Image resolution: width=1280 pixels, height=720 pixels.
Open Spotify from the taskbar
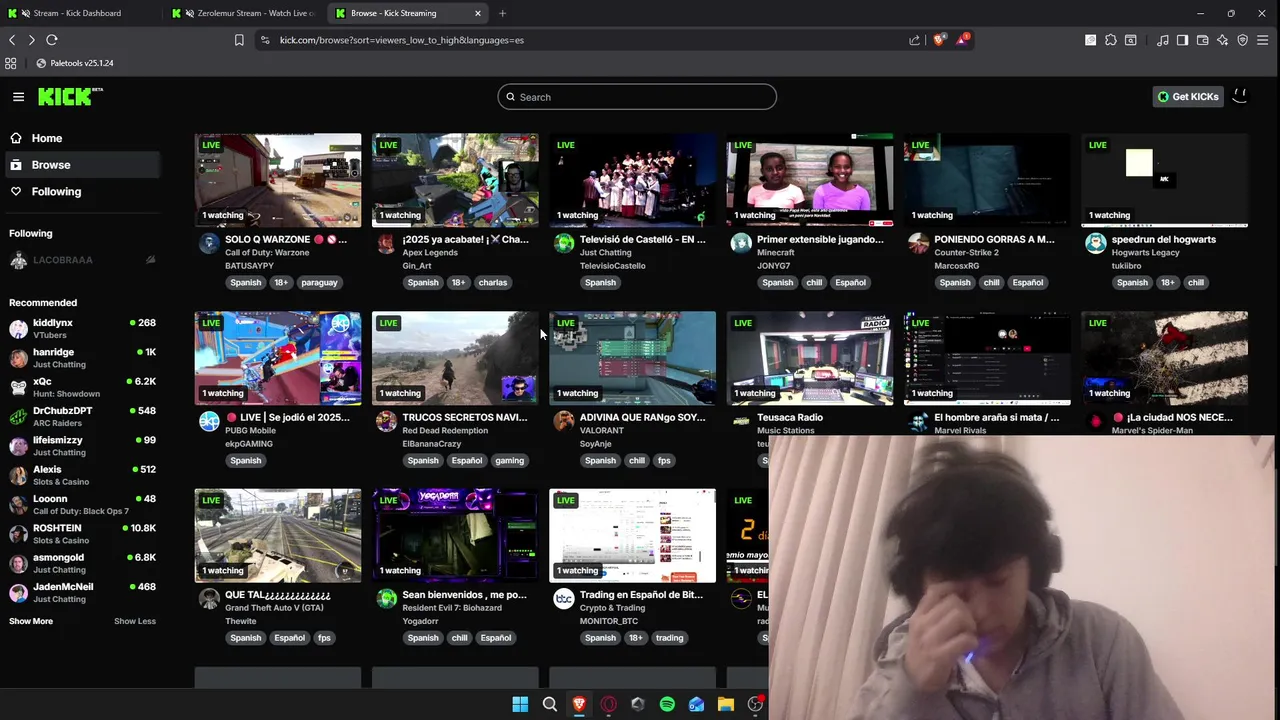click(x=667, y=705)
